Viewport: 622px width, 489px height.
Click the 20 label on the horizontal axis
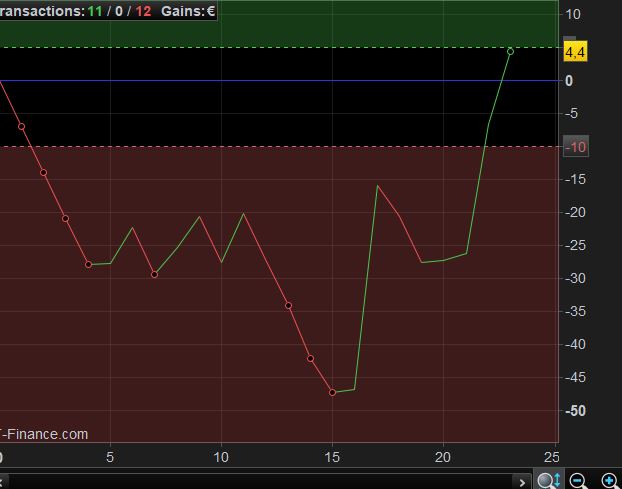pyautogui.click(x=443, y=457)
